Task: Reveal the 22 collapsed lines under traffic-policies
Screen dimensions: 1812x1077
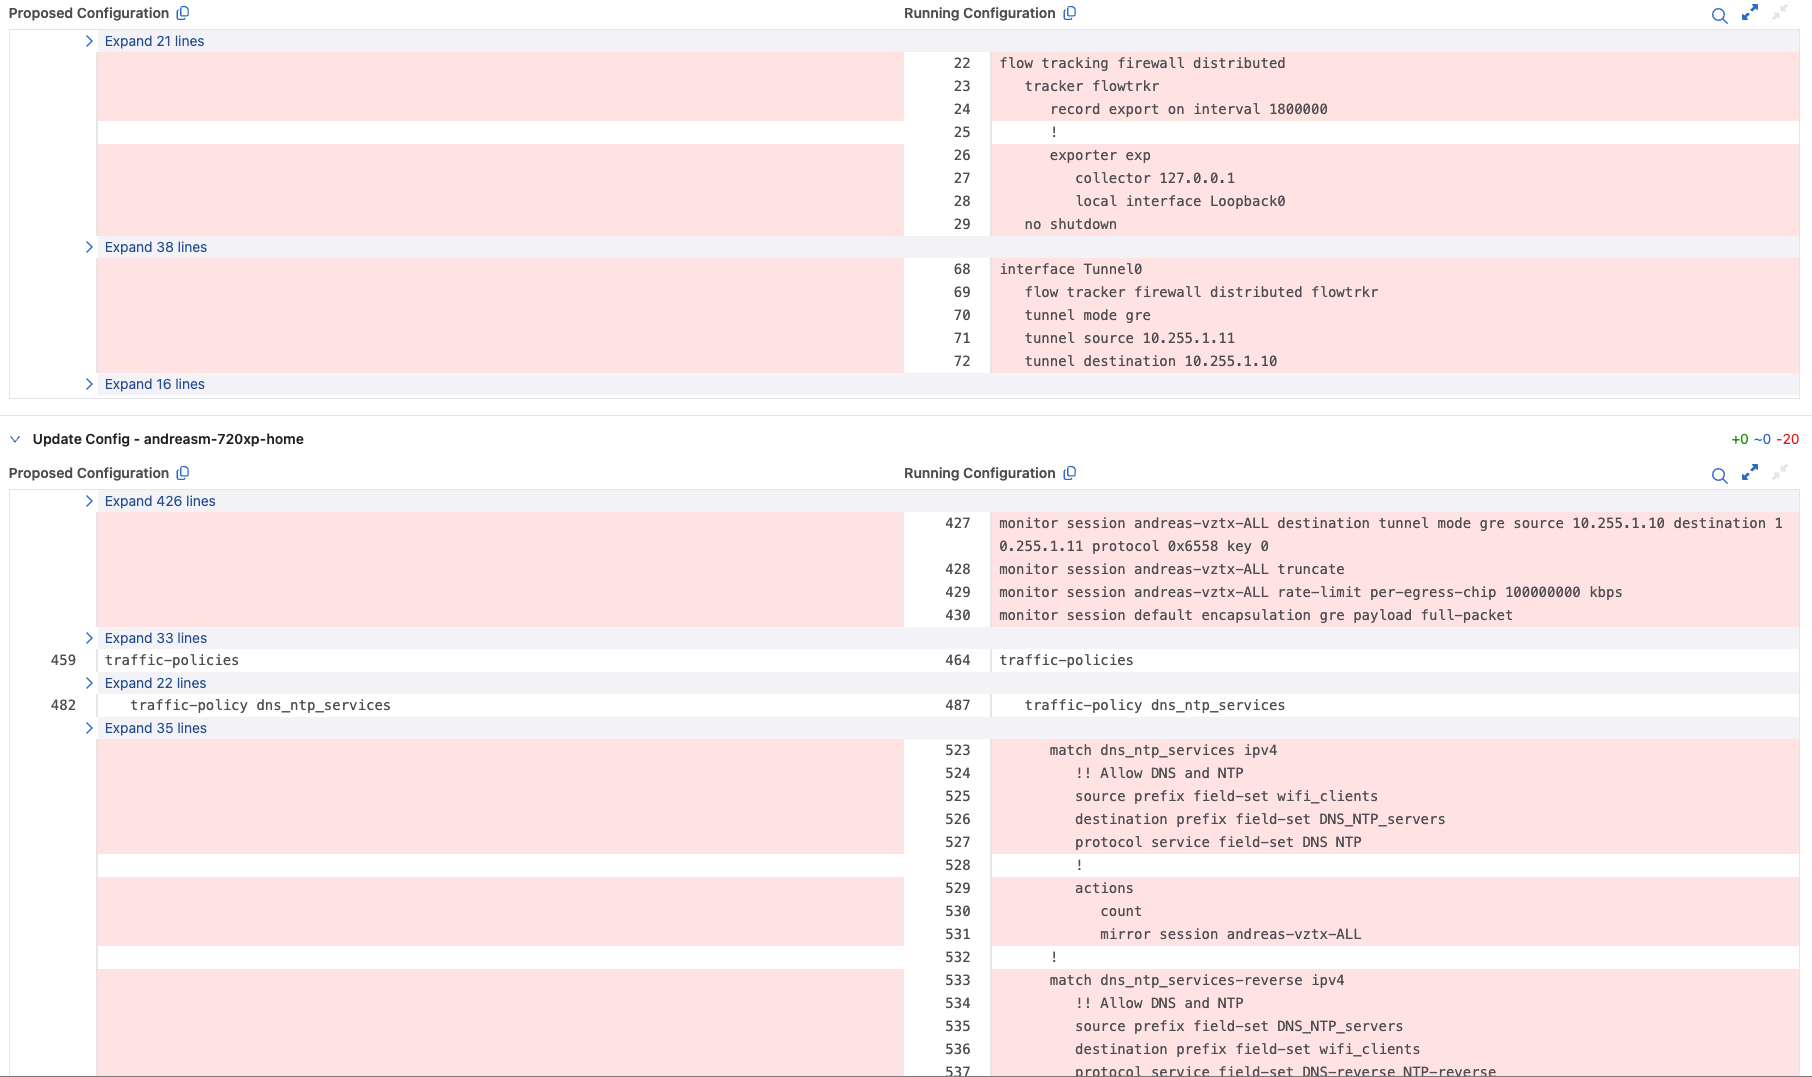Action: [155, 683]
